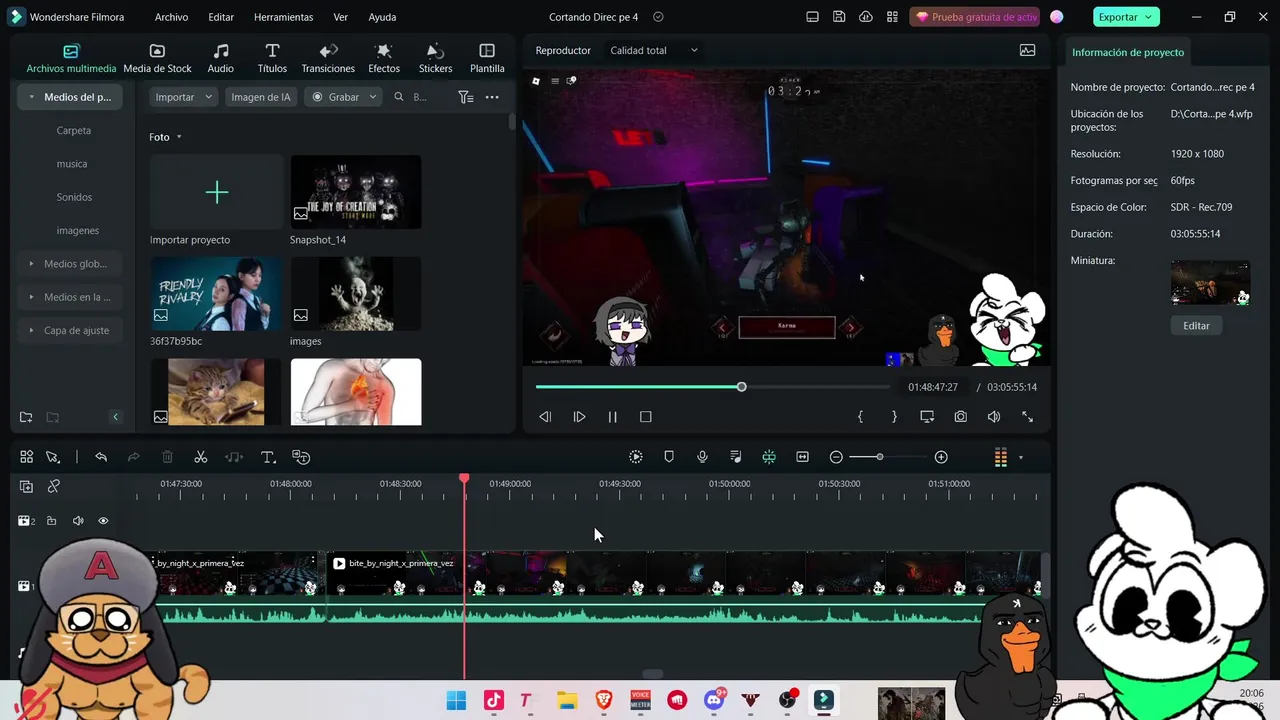This screenshot has height=720, width=1280.
Task: Click Prueba gratuita de activación button
Action: pyautogui.click(x=976, y=17)
